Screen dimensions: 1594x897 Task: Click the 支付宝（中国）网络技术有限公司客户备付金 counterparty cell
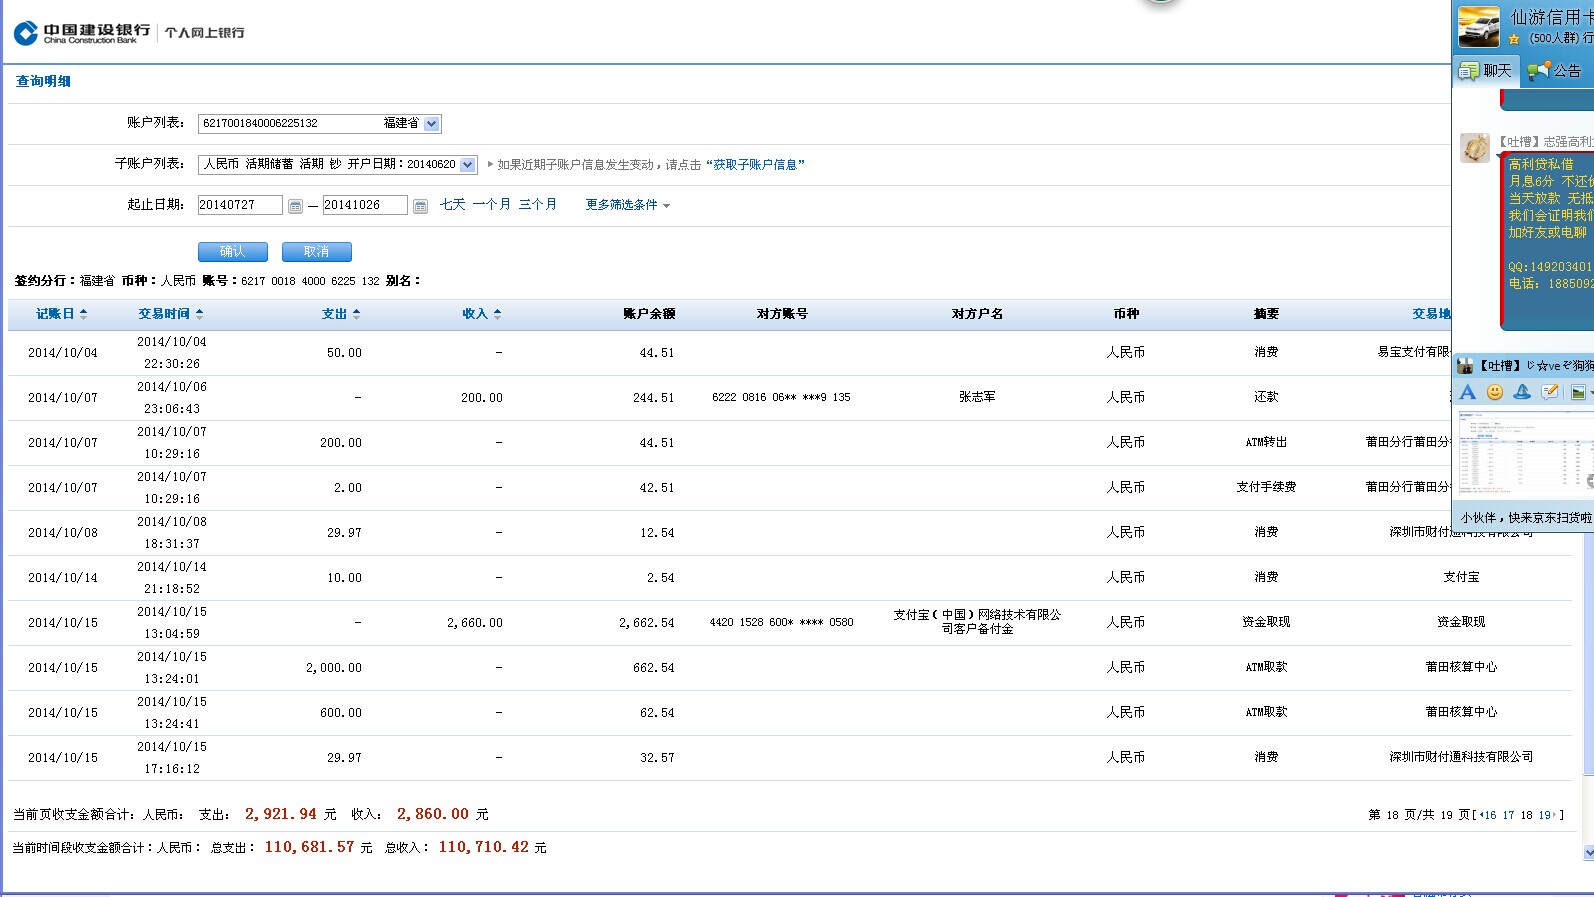pos(977,622)
